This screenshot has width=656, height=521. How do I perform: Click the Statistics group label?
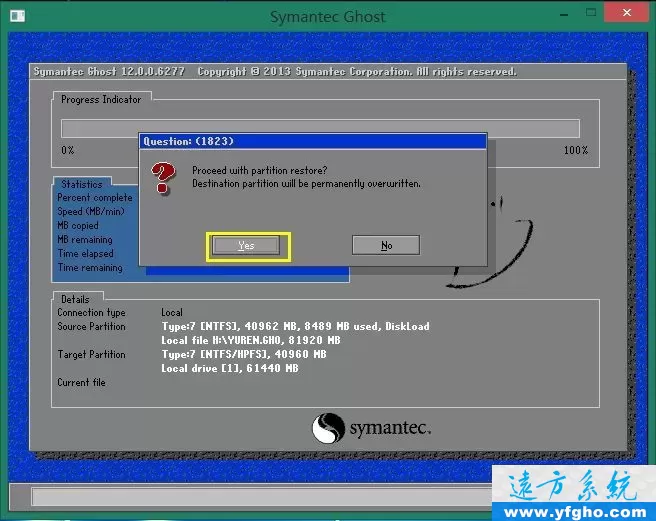pos(82,184)
